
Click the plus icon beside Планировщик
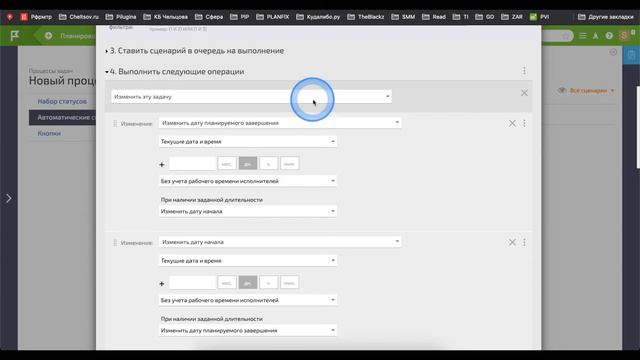(x=48, y=36)
